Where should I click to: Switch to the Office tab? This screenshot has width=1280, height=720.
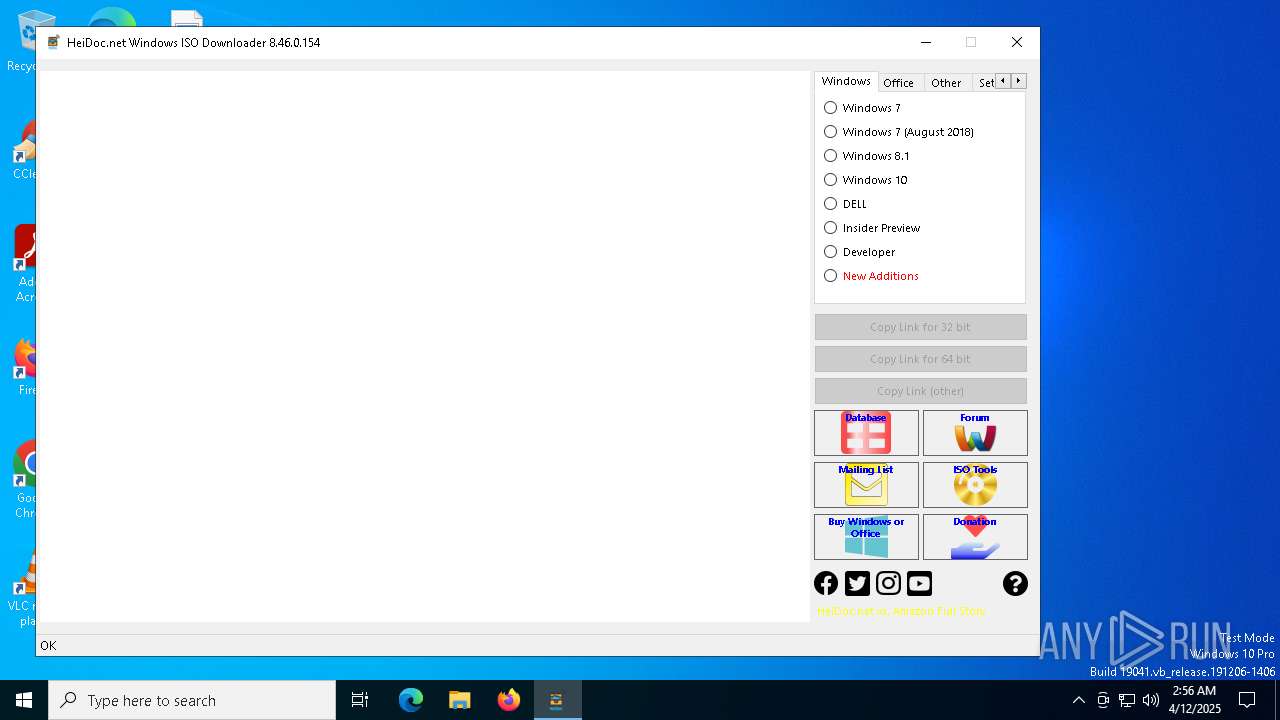[x=899, y=83]
